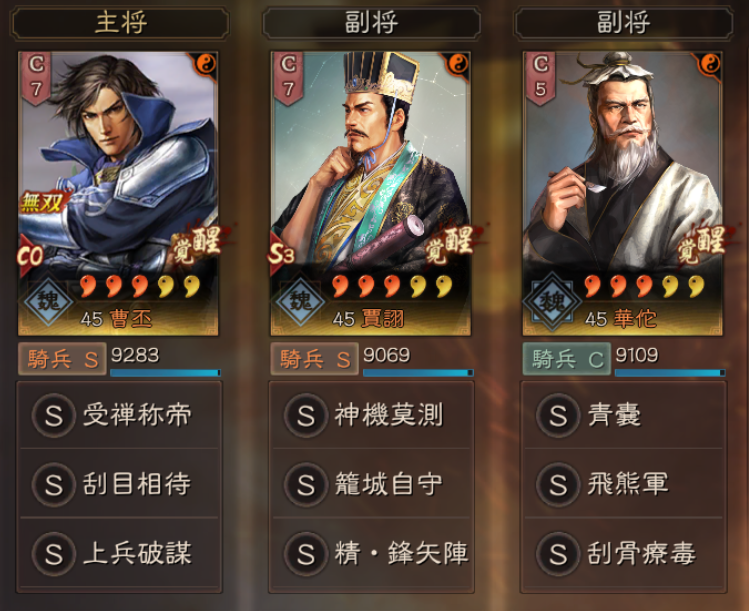Open the 曹丕 general card portrait
Viewport: 749px width, 611px height.
[x=118, y=193]
